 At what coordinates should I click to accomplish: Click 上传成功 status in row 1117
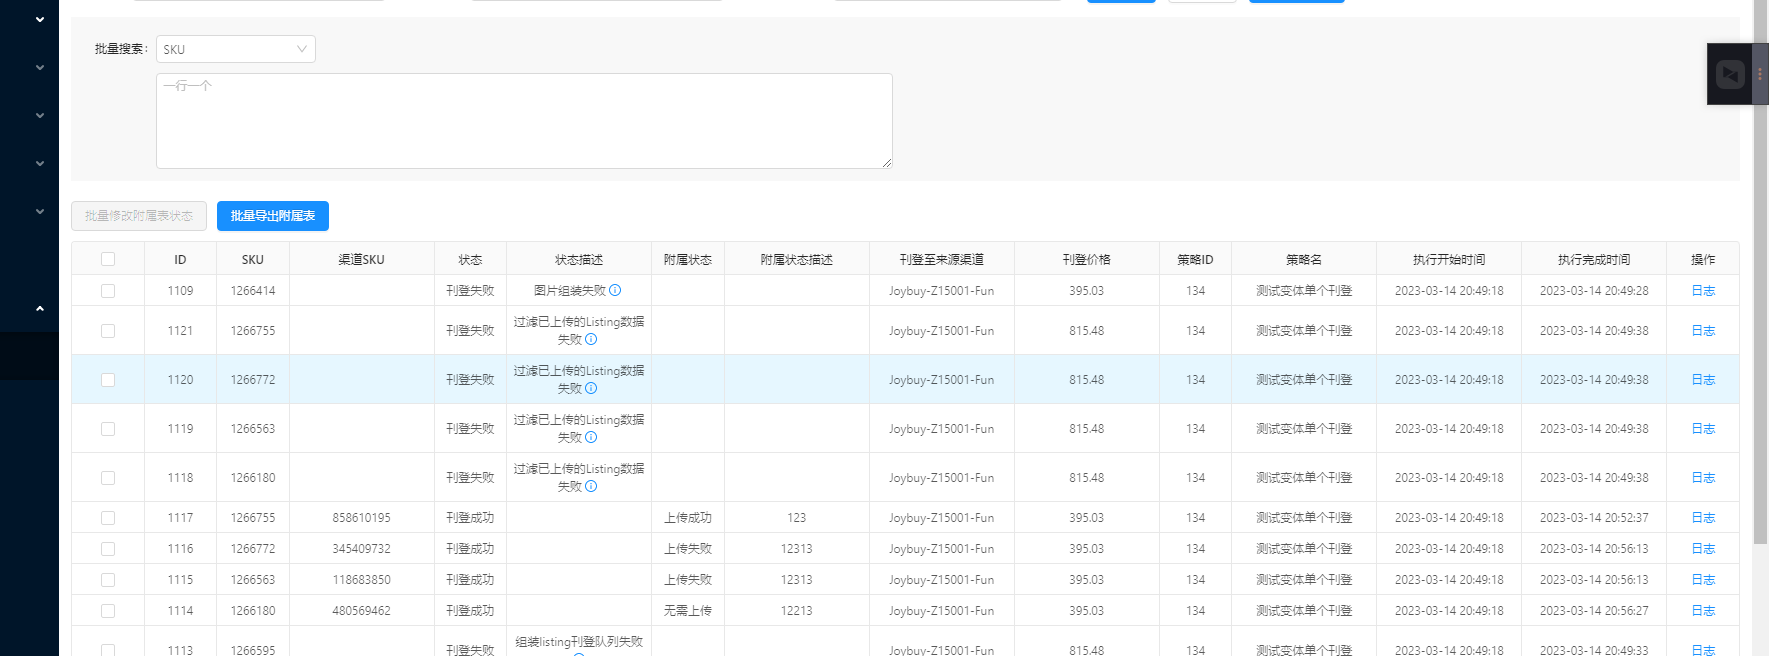click(688, 518)
